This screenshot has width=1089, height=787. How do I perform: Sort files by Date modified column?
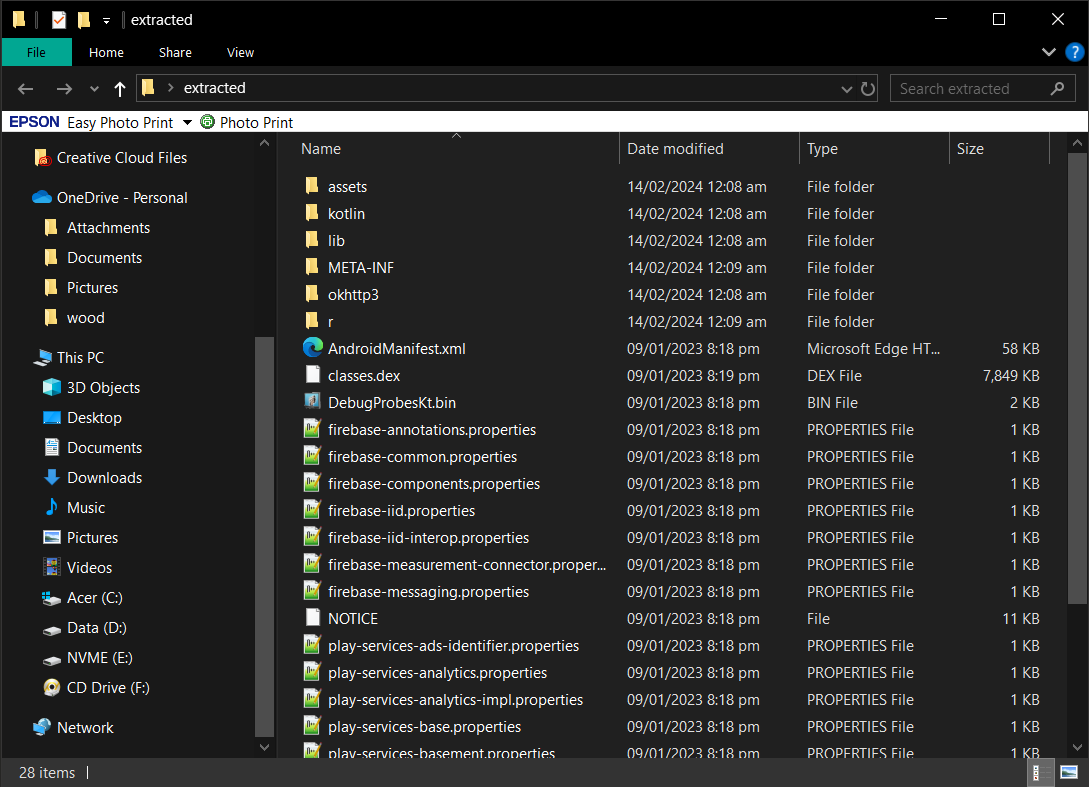pyautogui.click(x=675, y=148)
